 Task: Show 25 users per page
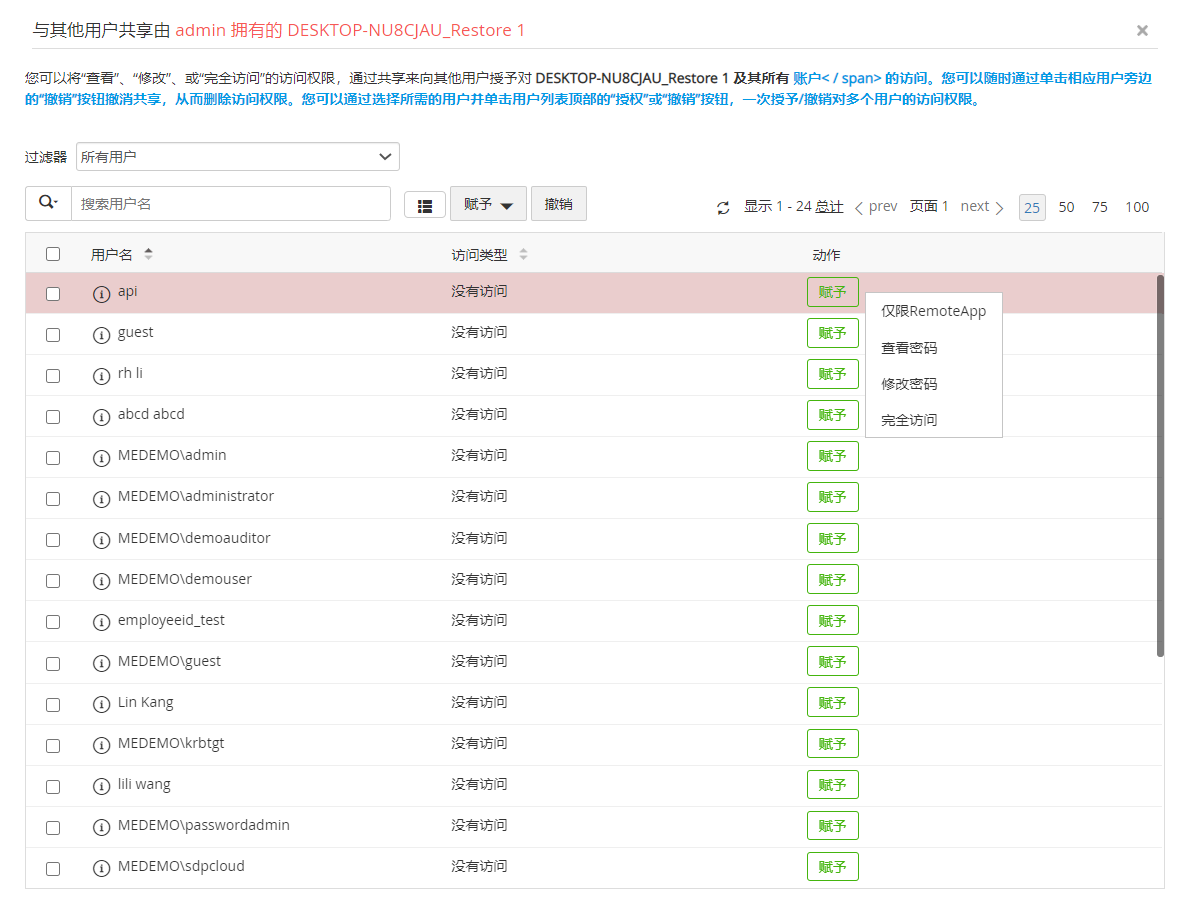coord(1032,207)
